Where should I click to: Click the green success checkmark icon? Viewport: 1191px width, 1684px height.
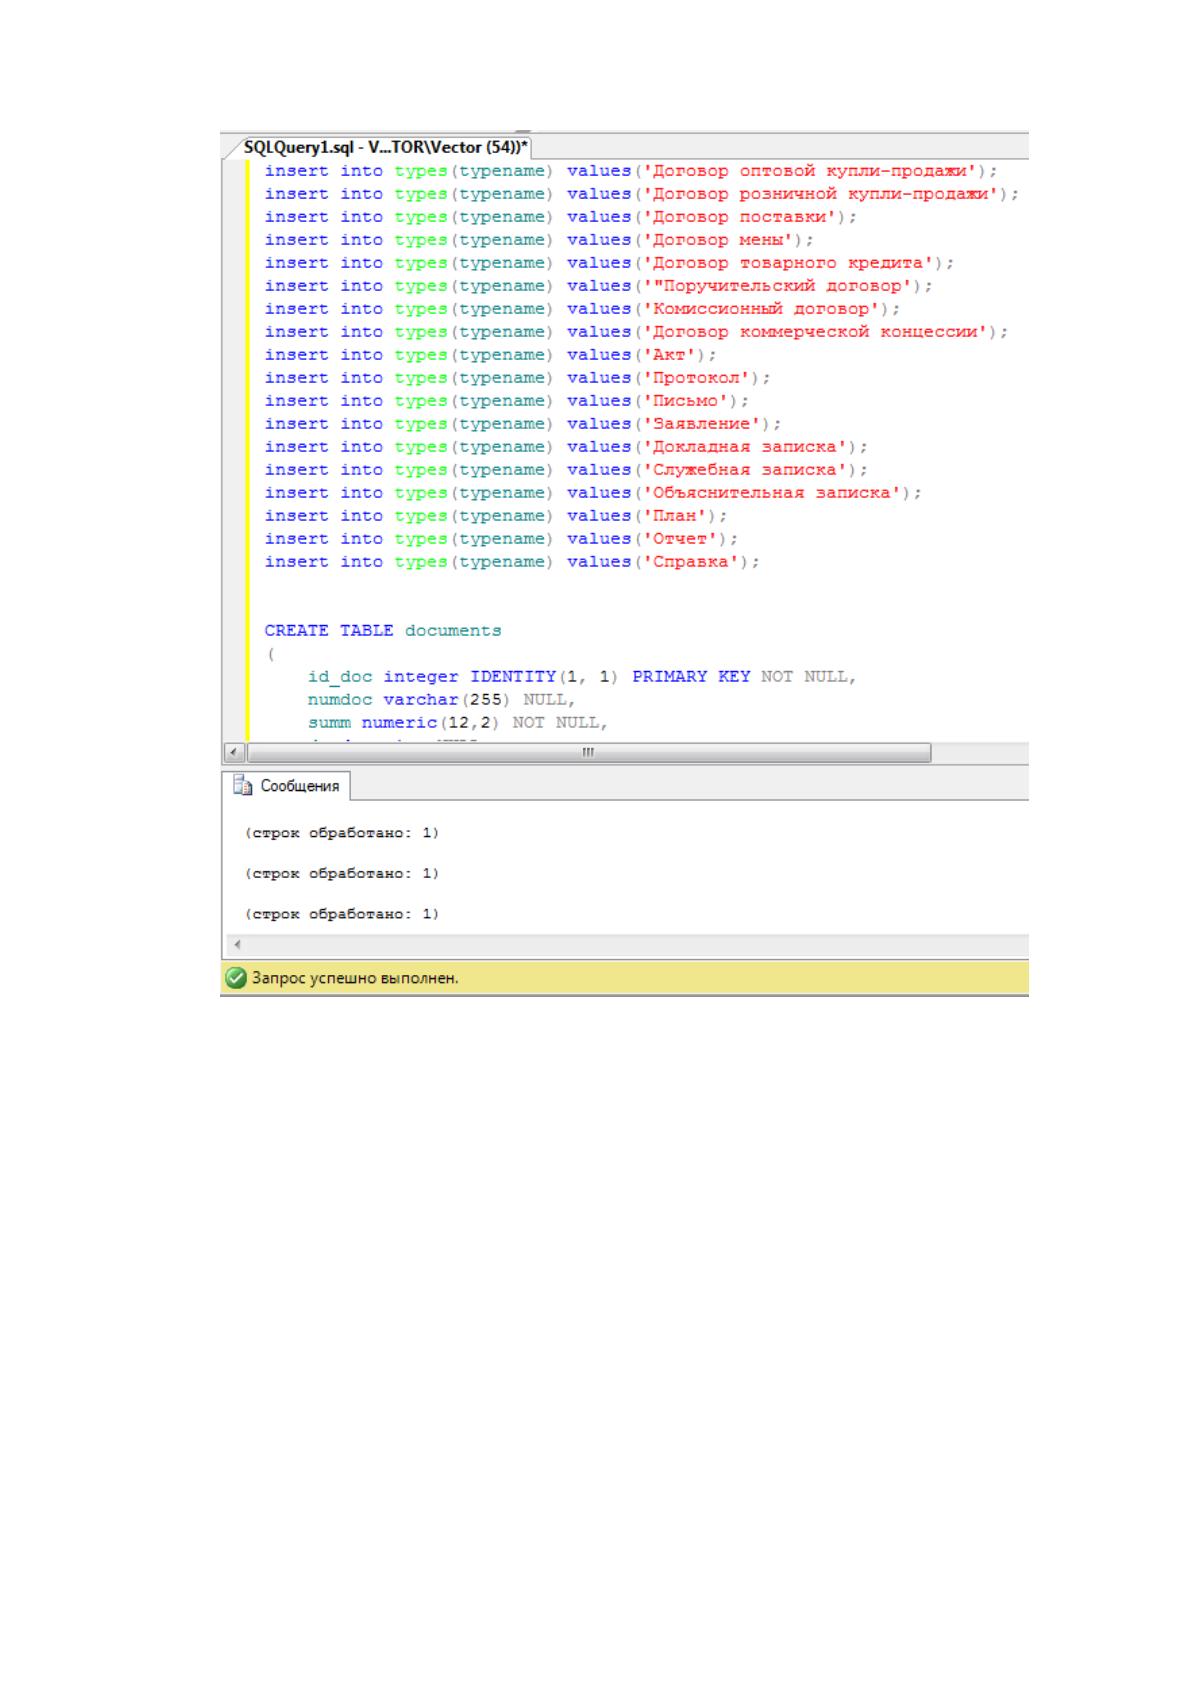pos(236,978)
